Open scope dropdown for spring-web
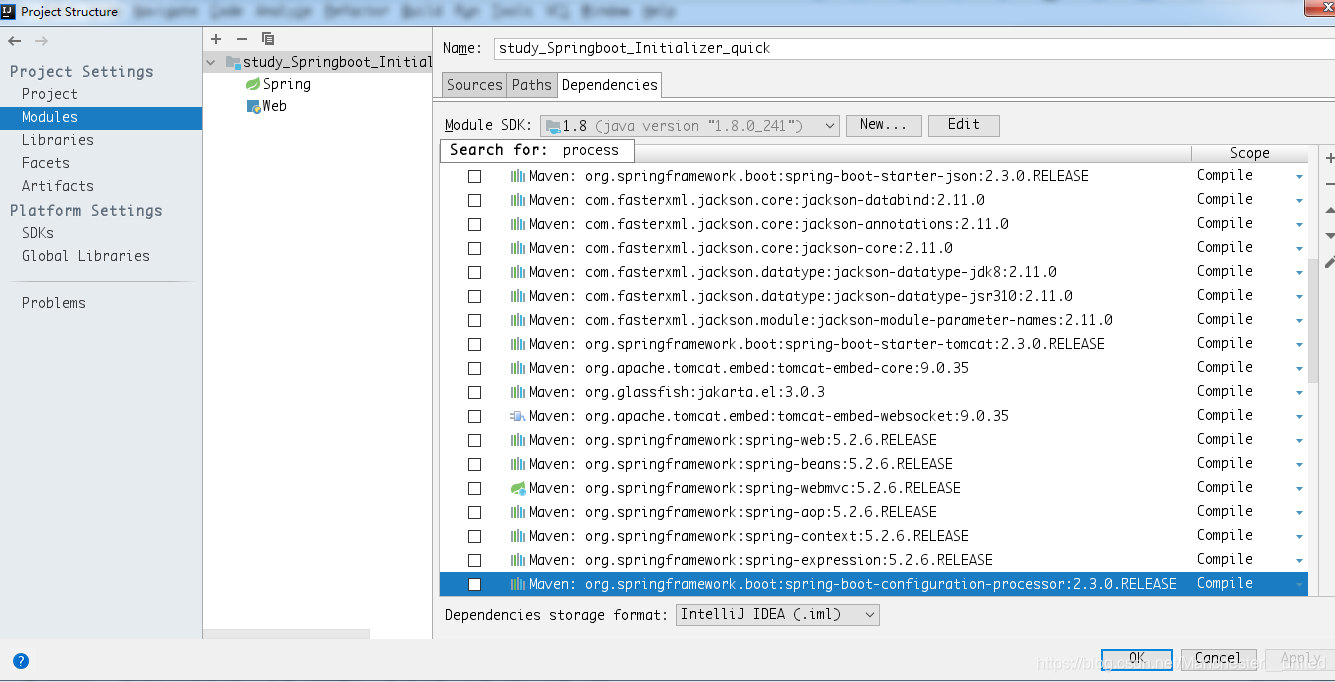 click(1299, 441)
